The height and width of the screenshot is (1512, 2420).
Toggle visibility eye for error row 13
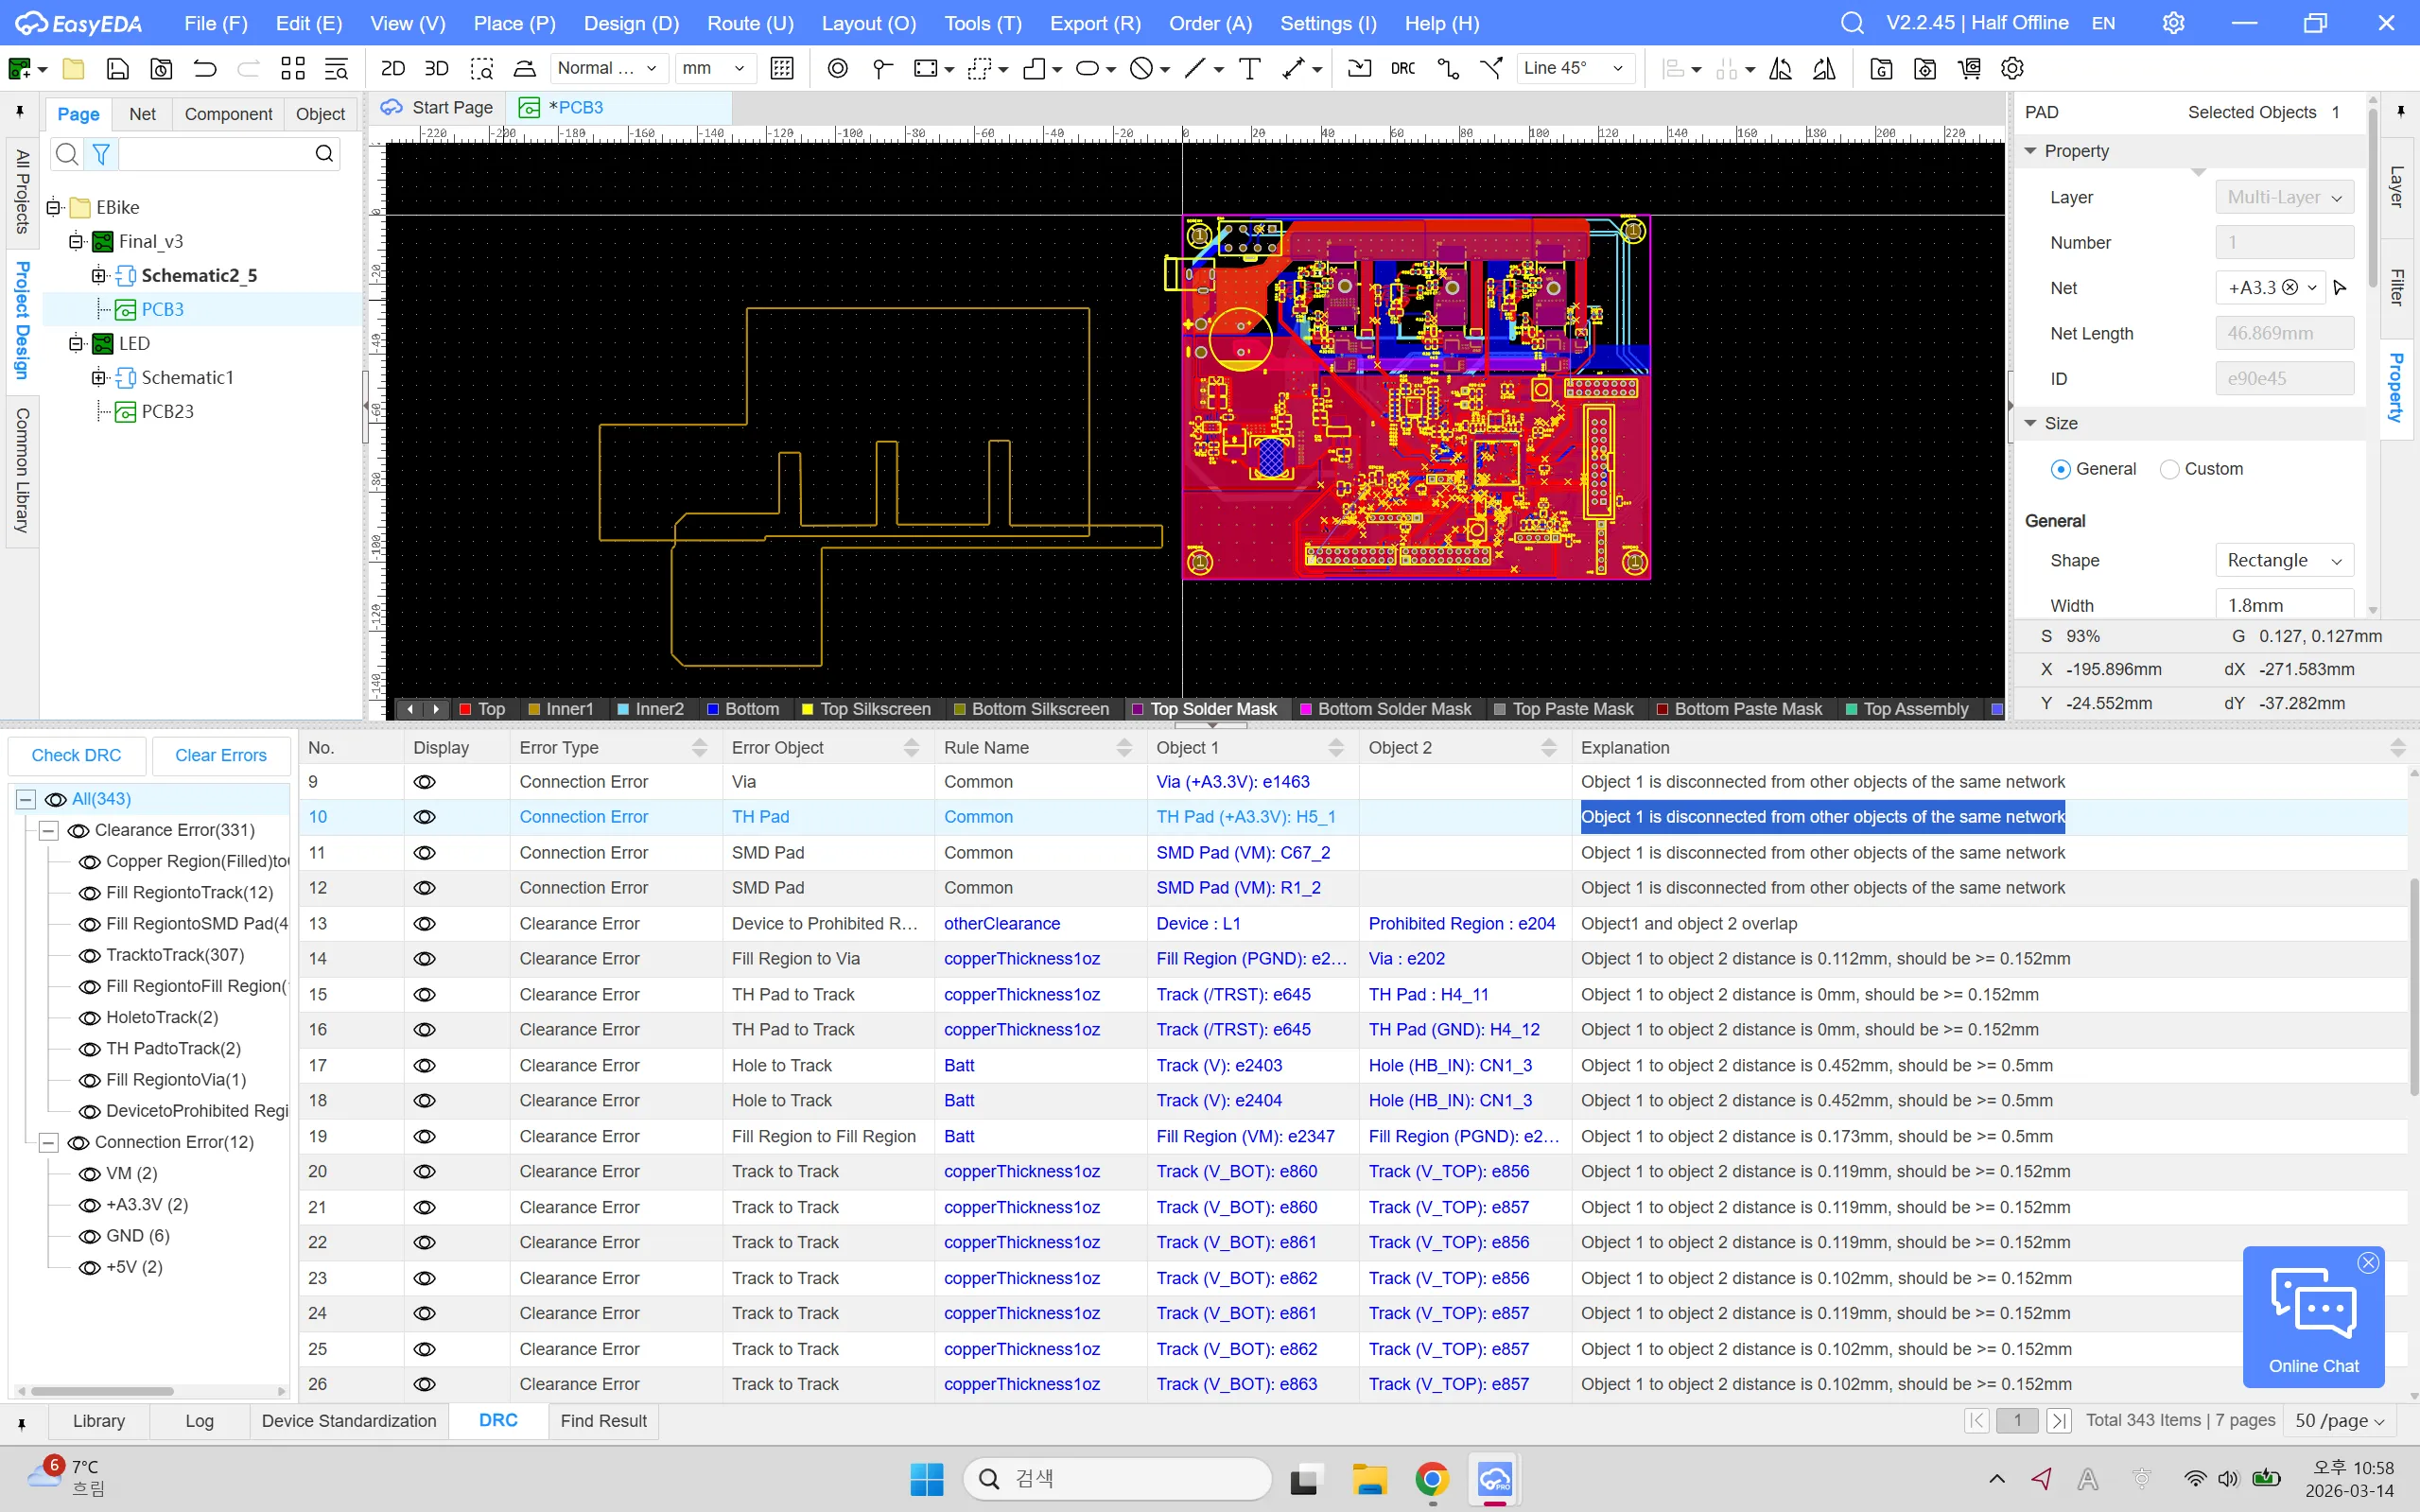coord(424,923)
